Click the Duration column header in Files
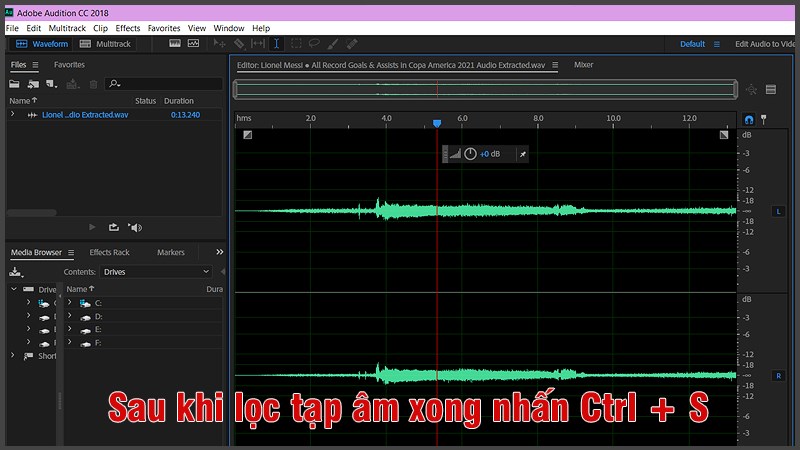 click(x=179, y=101)
